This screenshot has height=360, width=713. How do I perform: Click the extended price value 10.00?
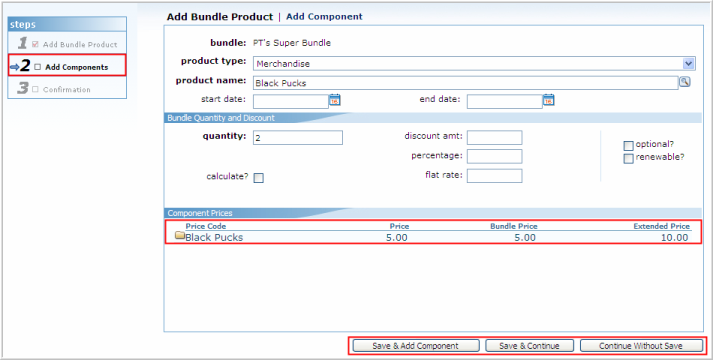pos(675,237)
